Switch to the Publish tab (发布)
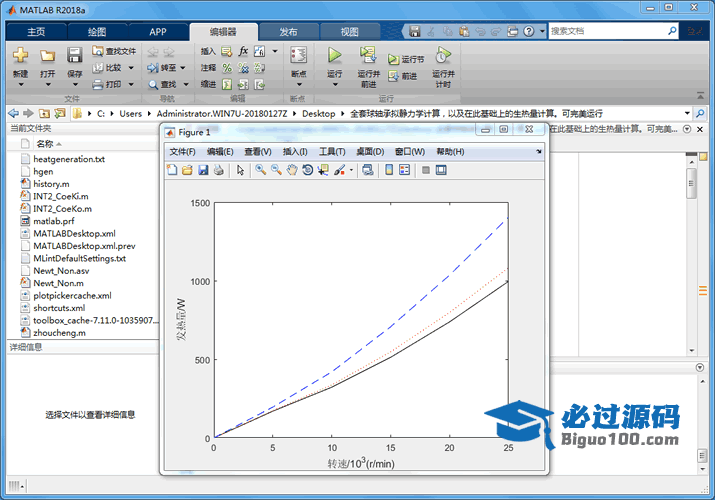715x500 pixels. click(288, 32)
